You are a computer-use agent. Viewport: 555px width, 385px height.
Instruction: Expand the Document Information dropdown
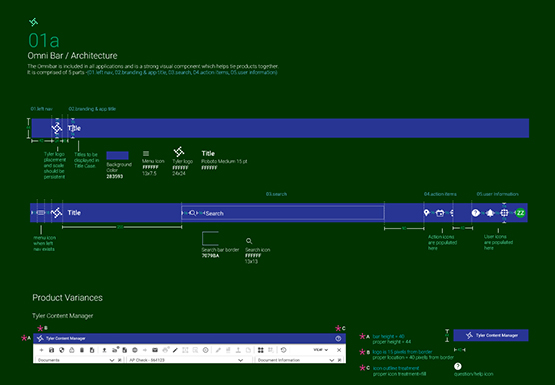coord(297,360)
